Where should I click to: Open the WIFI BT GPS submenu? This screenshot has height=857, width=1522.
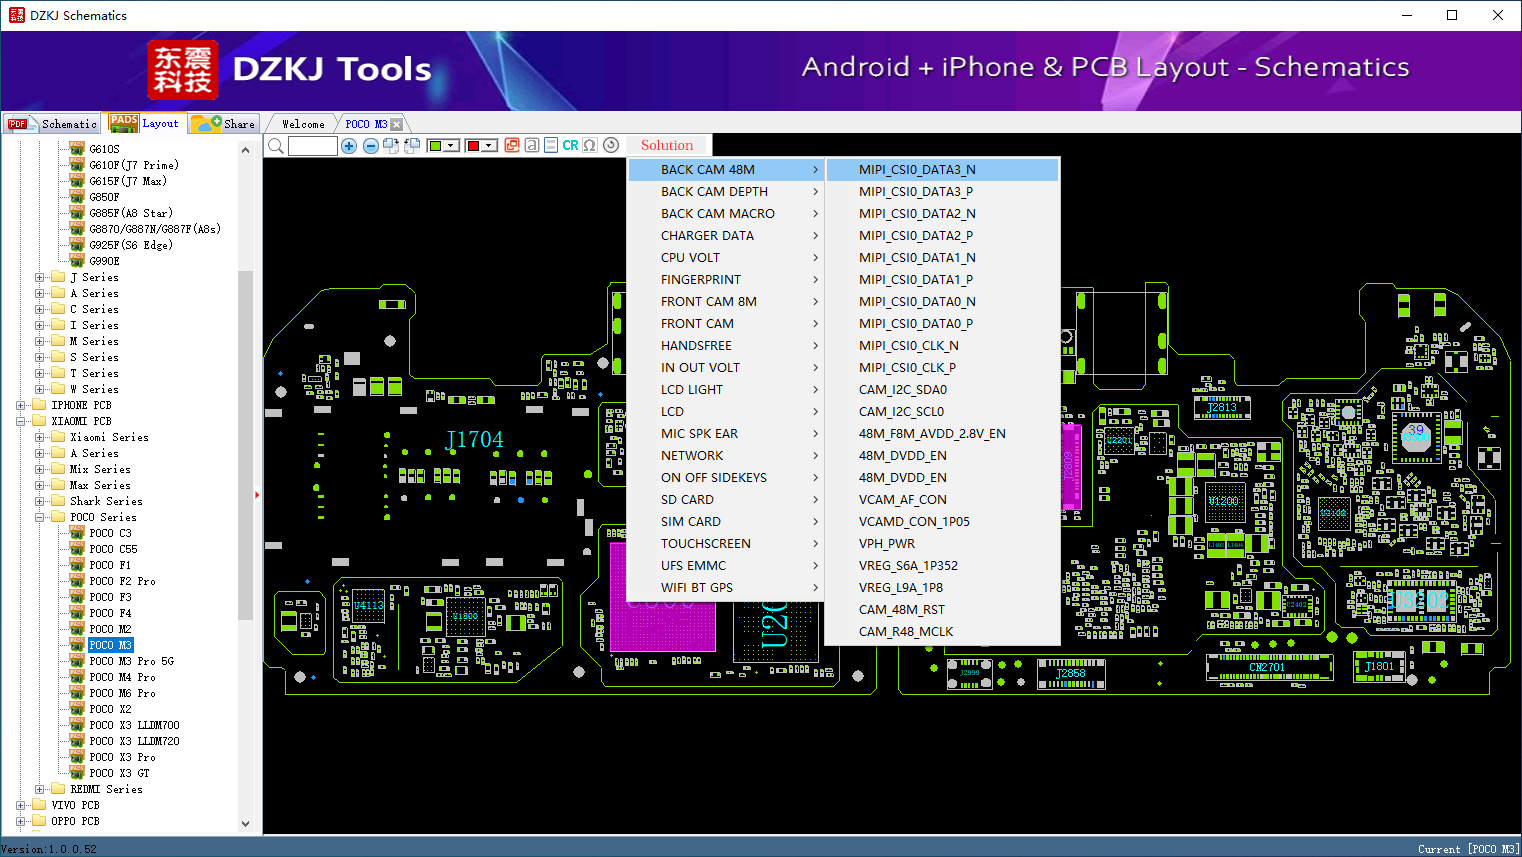727,588
